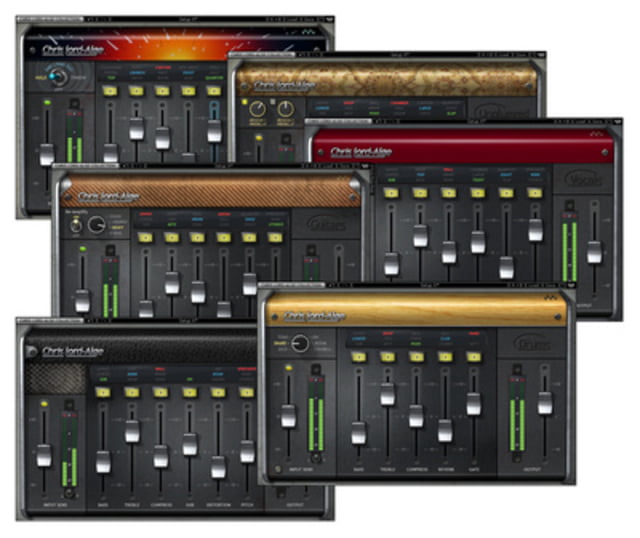Click the Input Sens fader handle in Drums plugin

pyautogui.click(x=289, y=416)
